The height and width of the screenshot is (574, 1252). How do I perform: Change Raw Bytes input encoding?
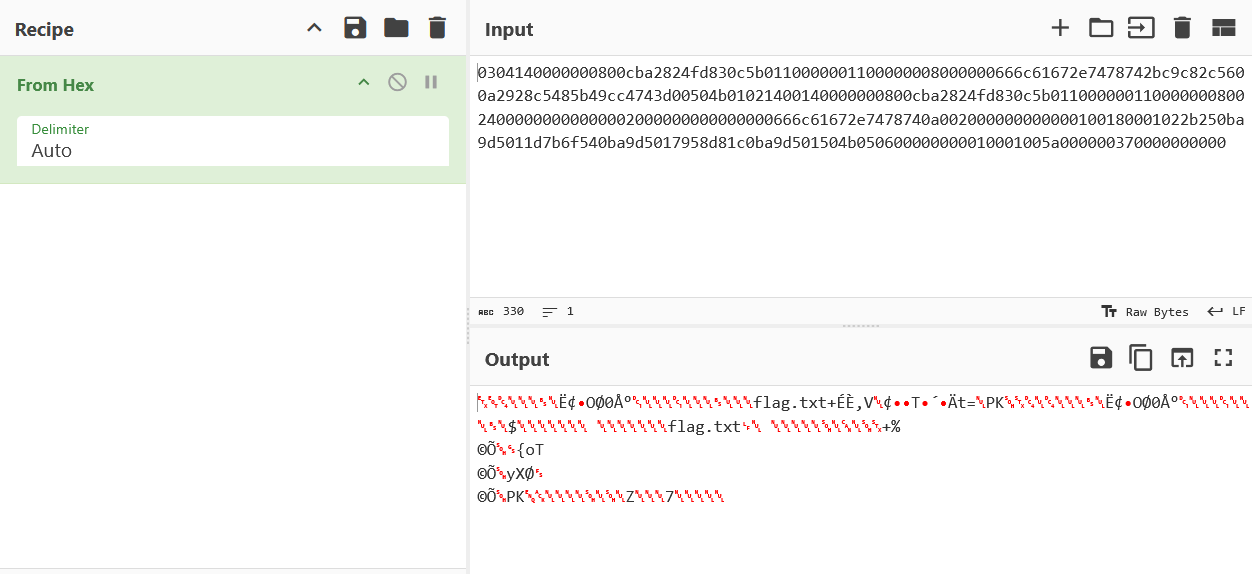pos(1145,311)
